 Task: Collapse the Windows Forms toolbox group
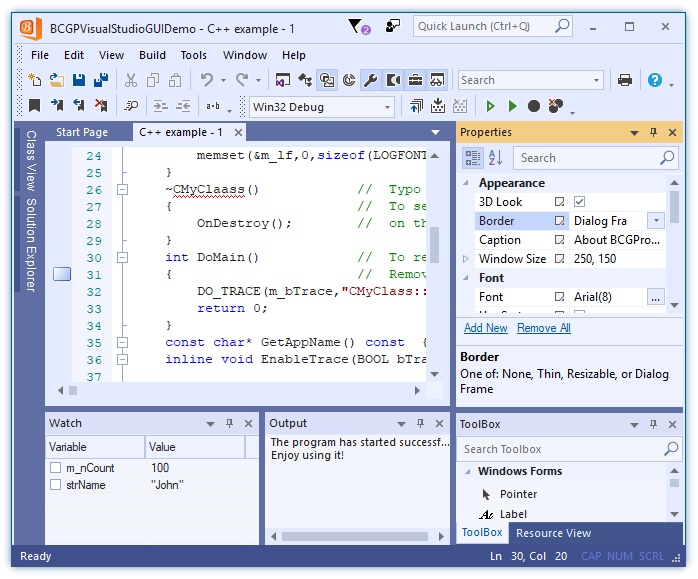click(x=467, y=471)
